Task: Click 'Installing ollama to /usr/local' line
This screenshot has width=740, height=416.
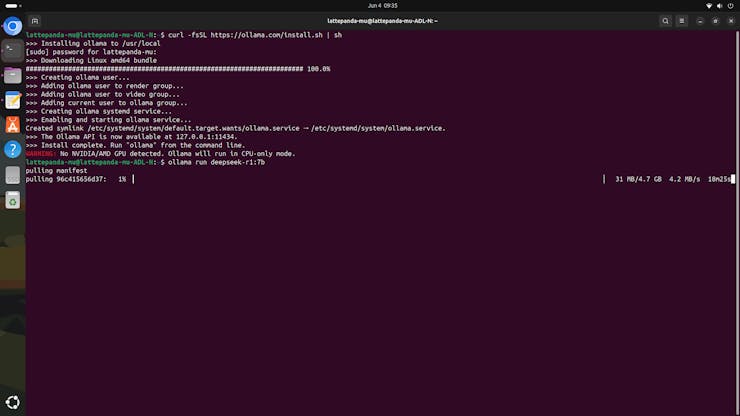Action: click(93, 43)
